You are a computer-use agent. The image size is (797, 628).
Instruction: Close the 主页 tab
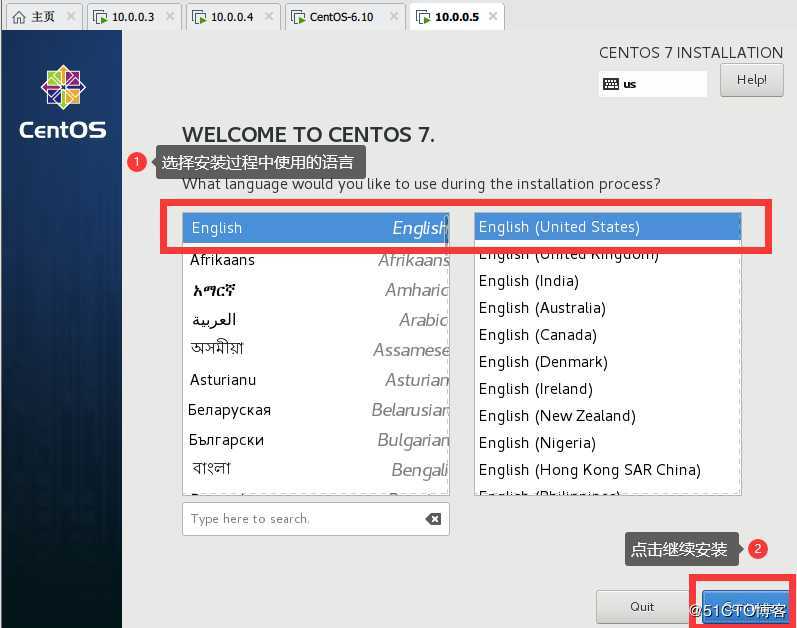coord(71,17)
